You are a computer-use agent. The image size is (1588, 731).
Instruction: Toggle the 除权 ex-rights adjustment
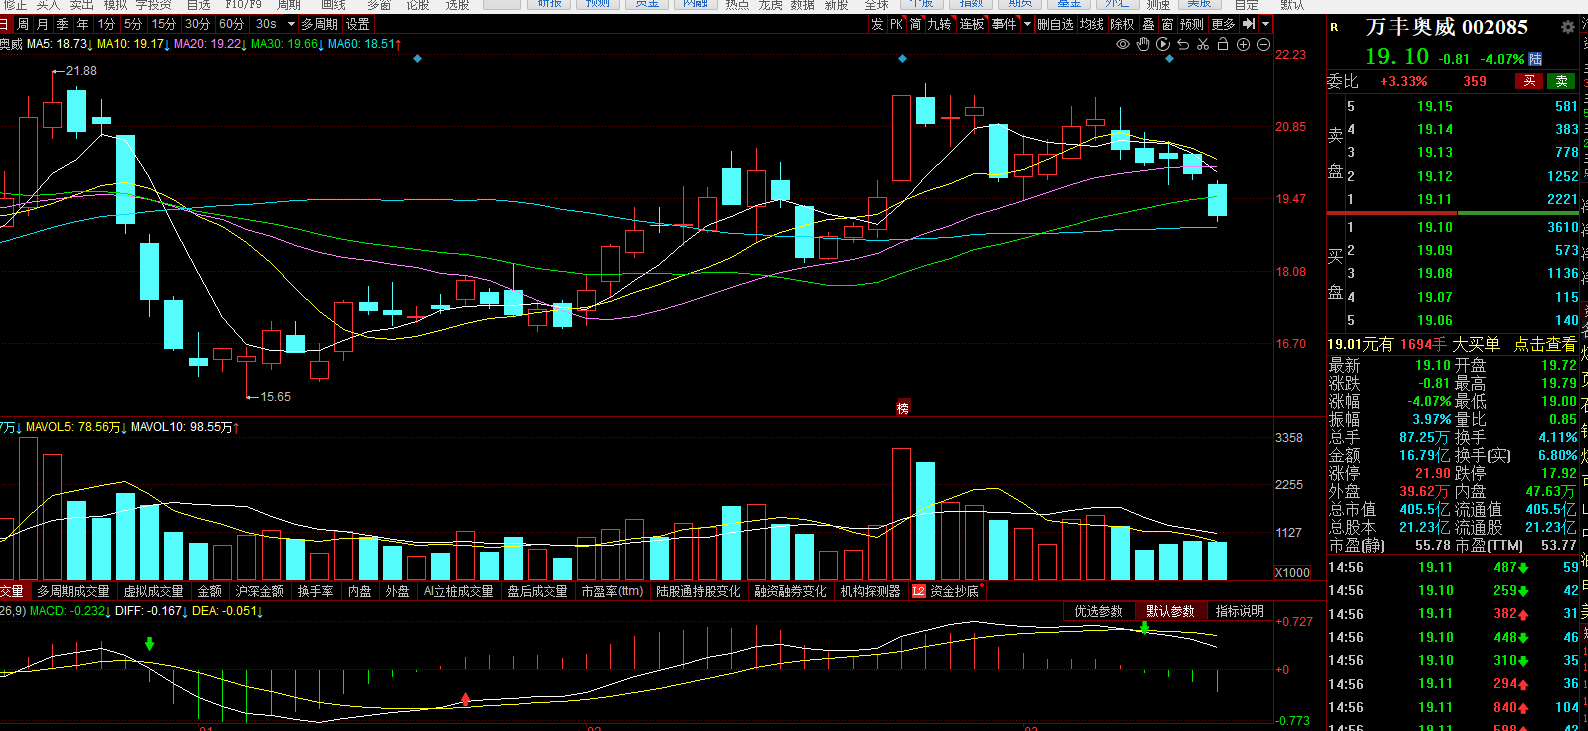pos(1122,24)
